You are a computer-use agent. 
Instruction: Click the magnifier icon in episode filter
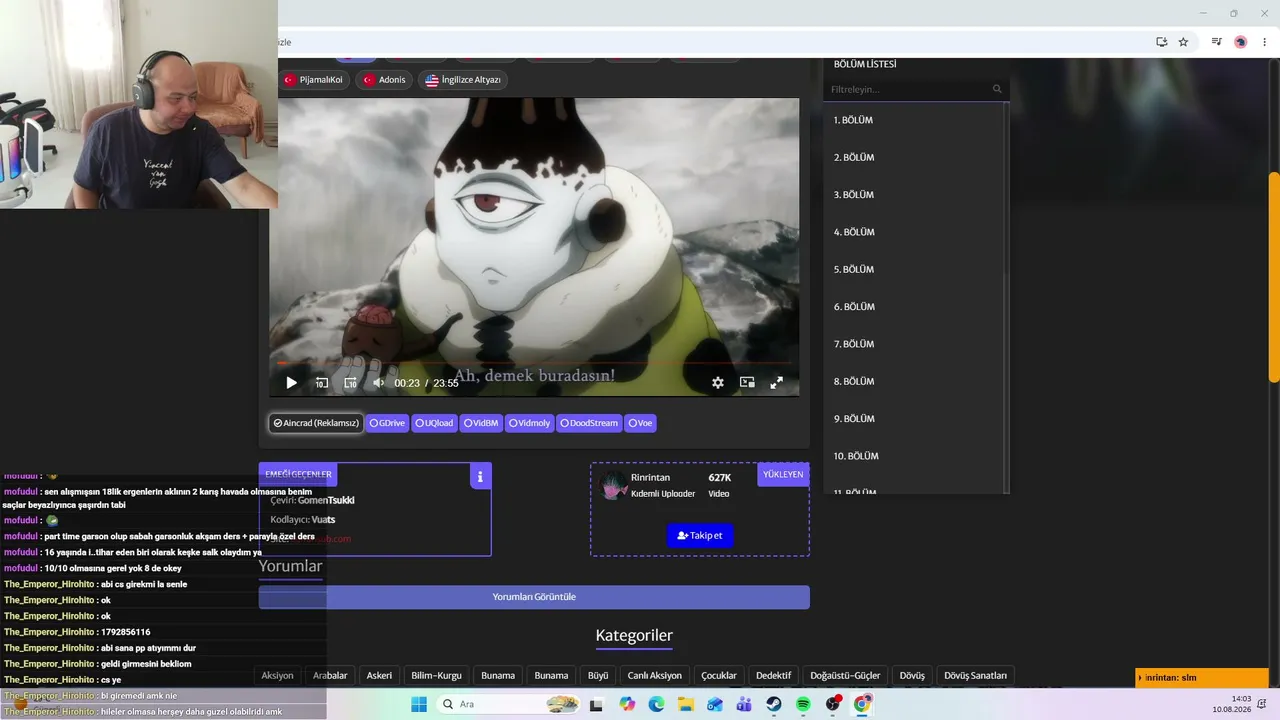tap(997, 89)
